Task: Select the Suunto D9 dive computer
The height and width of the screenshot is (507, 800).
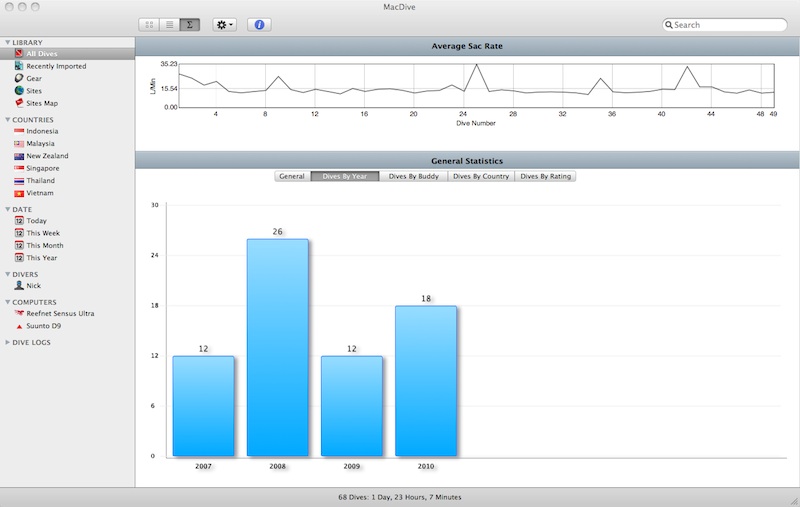Action: coord(44,326)
